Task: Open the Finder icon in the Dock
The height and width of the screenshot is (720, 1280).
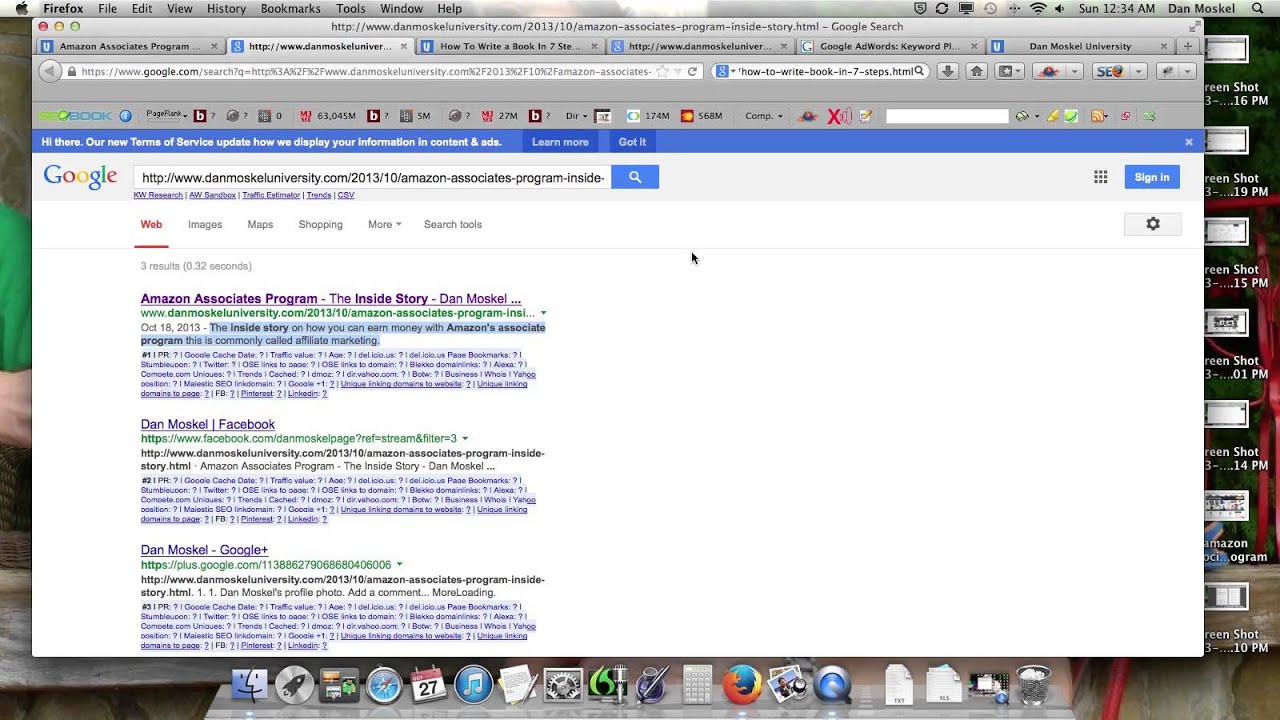Action: click(250, 686)
